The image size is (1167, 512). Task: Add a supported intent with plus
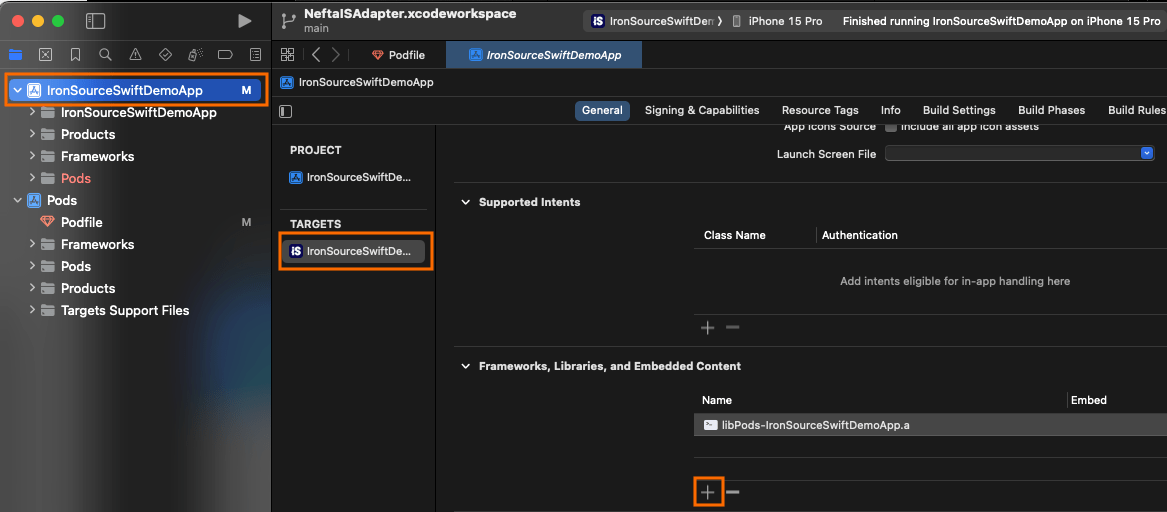708,327
